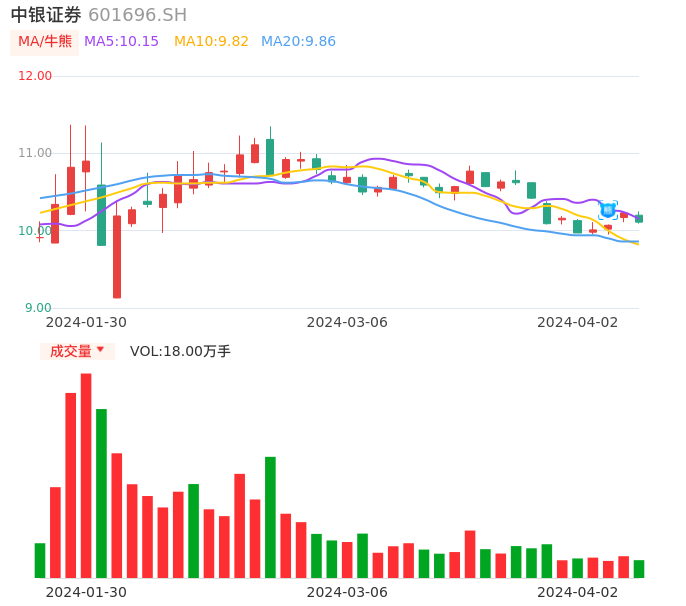Click the VOL:18.00万手 volume readout
Image resolution: width=686 pixels, height=606 pixels.
pyautogui.click(x=180, y=351)
